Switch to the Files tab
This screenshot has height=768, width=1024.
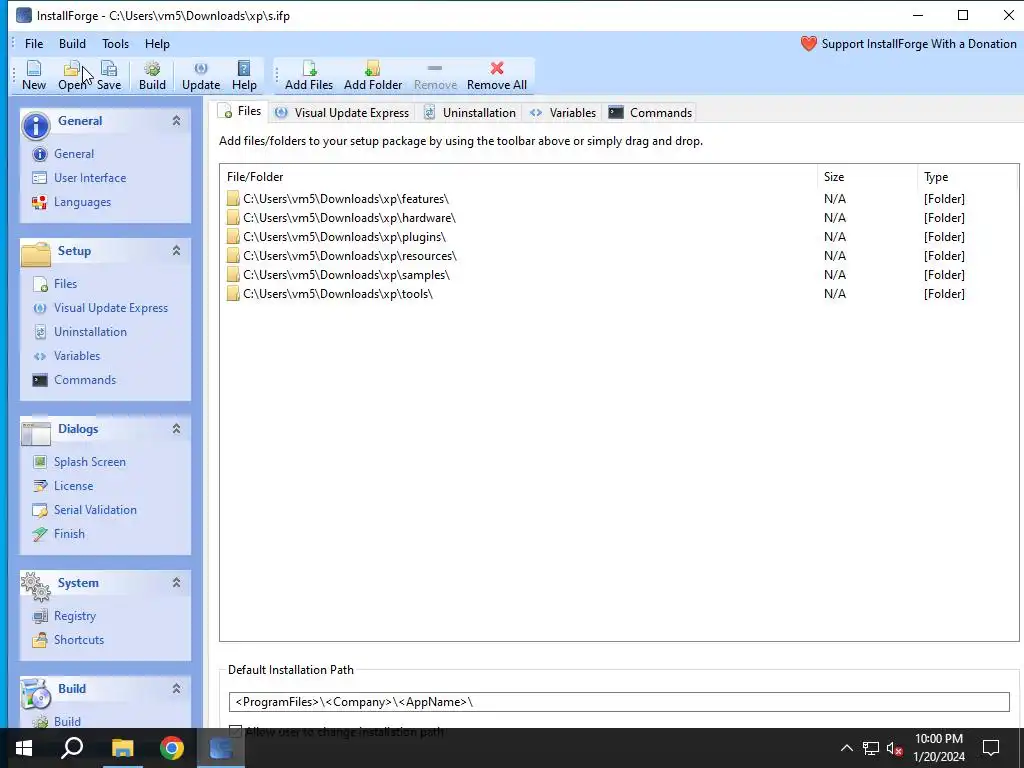[x=242, y=112]
